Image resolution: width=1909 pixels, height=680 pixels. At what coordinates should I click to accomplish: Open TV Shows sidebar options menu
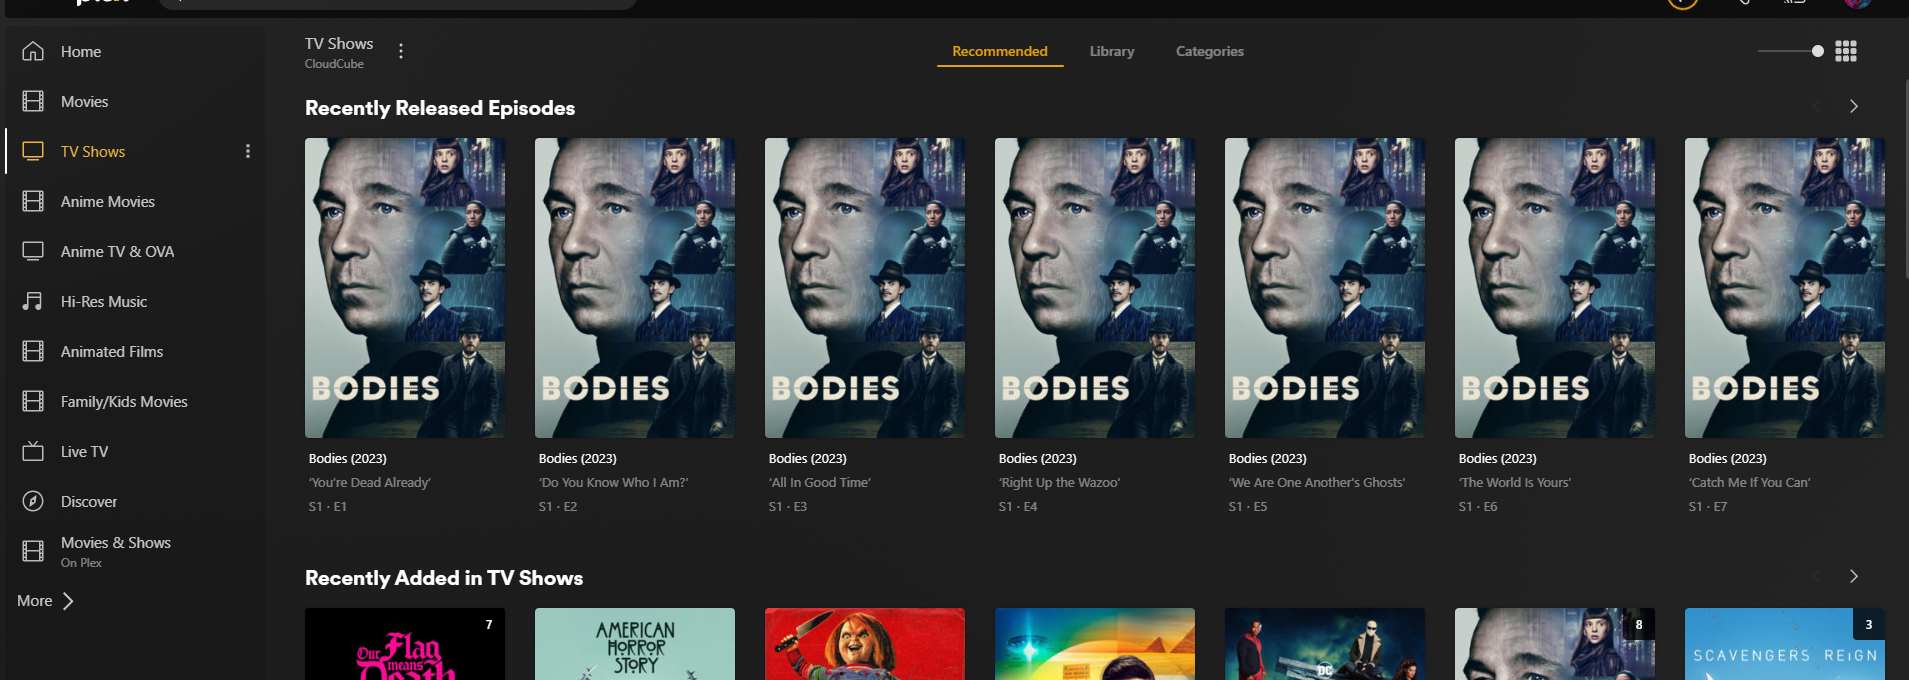[248, 151]
